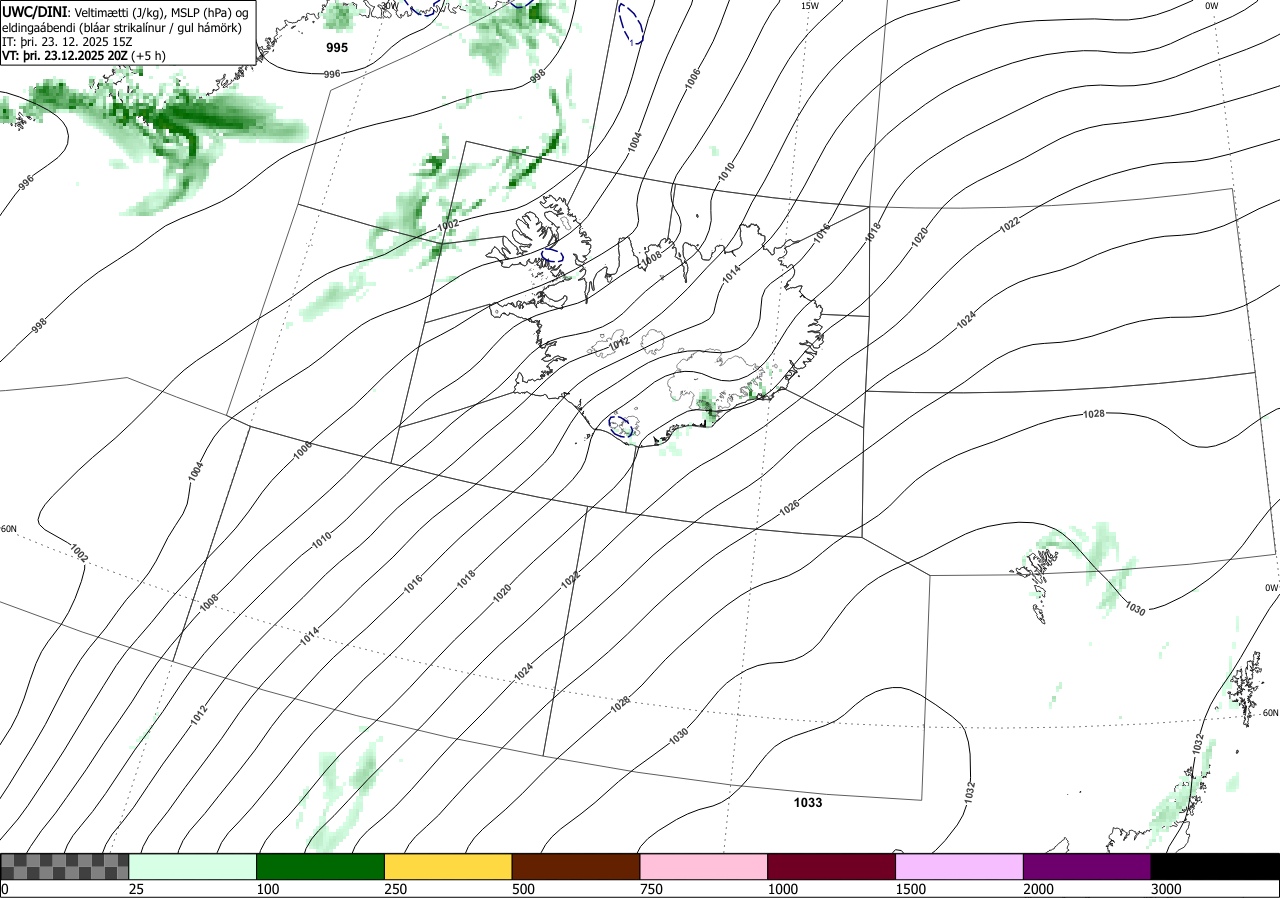Select the 'IT: þri. 23. 12. 2025 15Z' line
Image resolution: width=1280 pixels, height=898 pixels.
click(67, 41)
